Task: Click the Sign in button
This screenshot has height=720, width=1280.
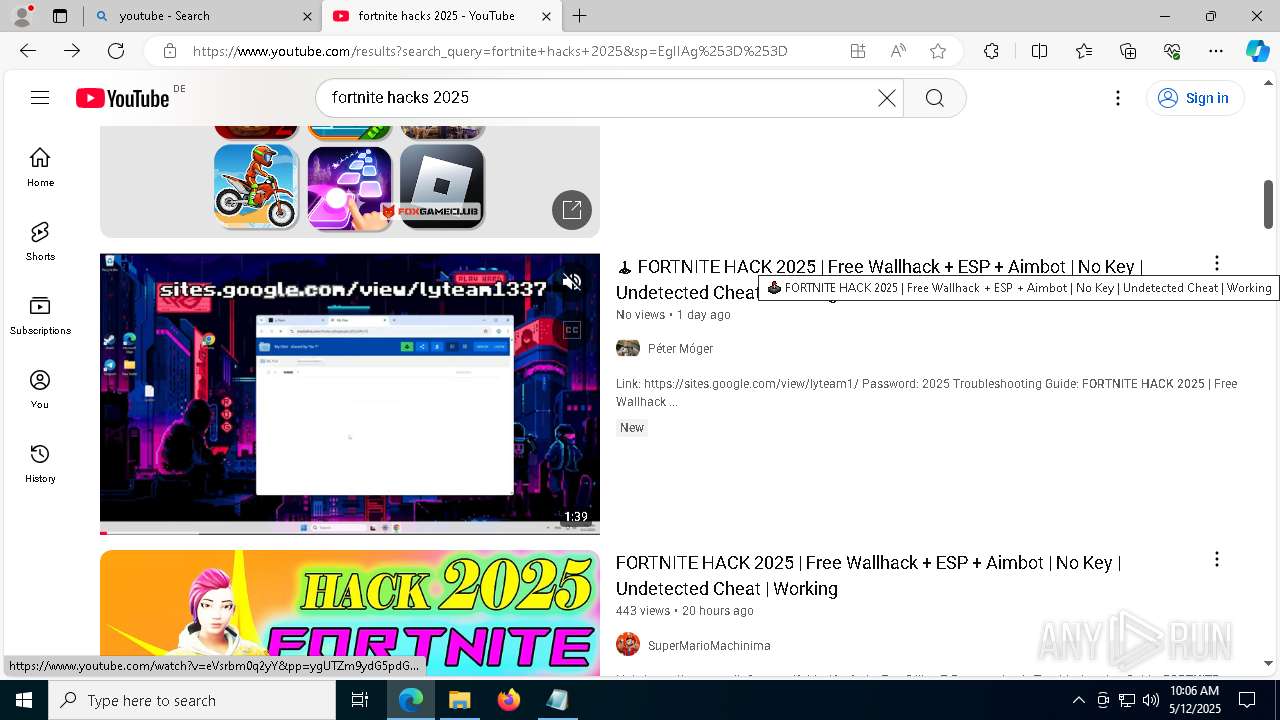Action: click(x=1194, y=98)
